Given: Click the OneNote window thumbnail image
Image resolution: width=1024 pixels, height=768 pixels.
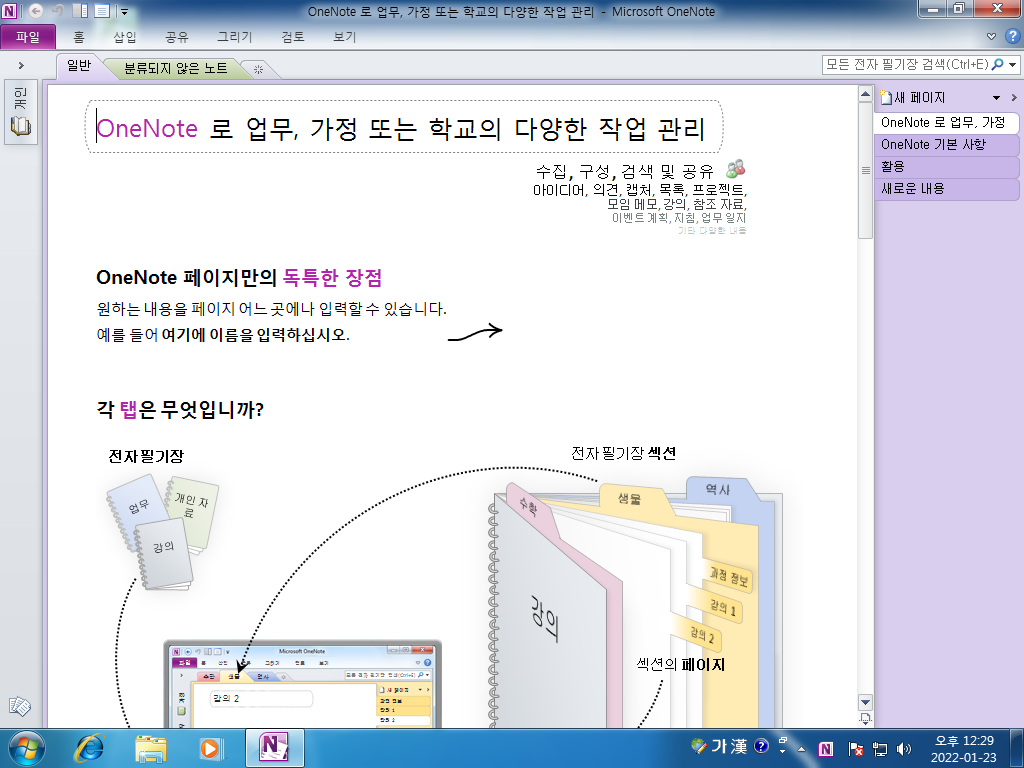Looking at the screenshot, I should tap(302, 684).
